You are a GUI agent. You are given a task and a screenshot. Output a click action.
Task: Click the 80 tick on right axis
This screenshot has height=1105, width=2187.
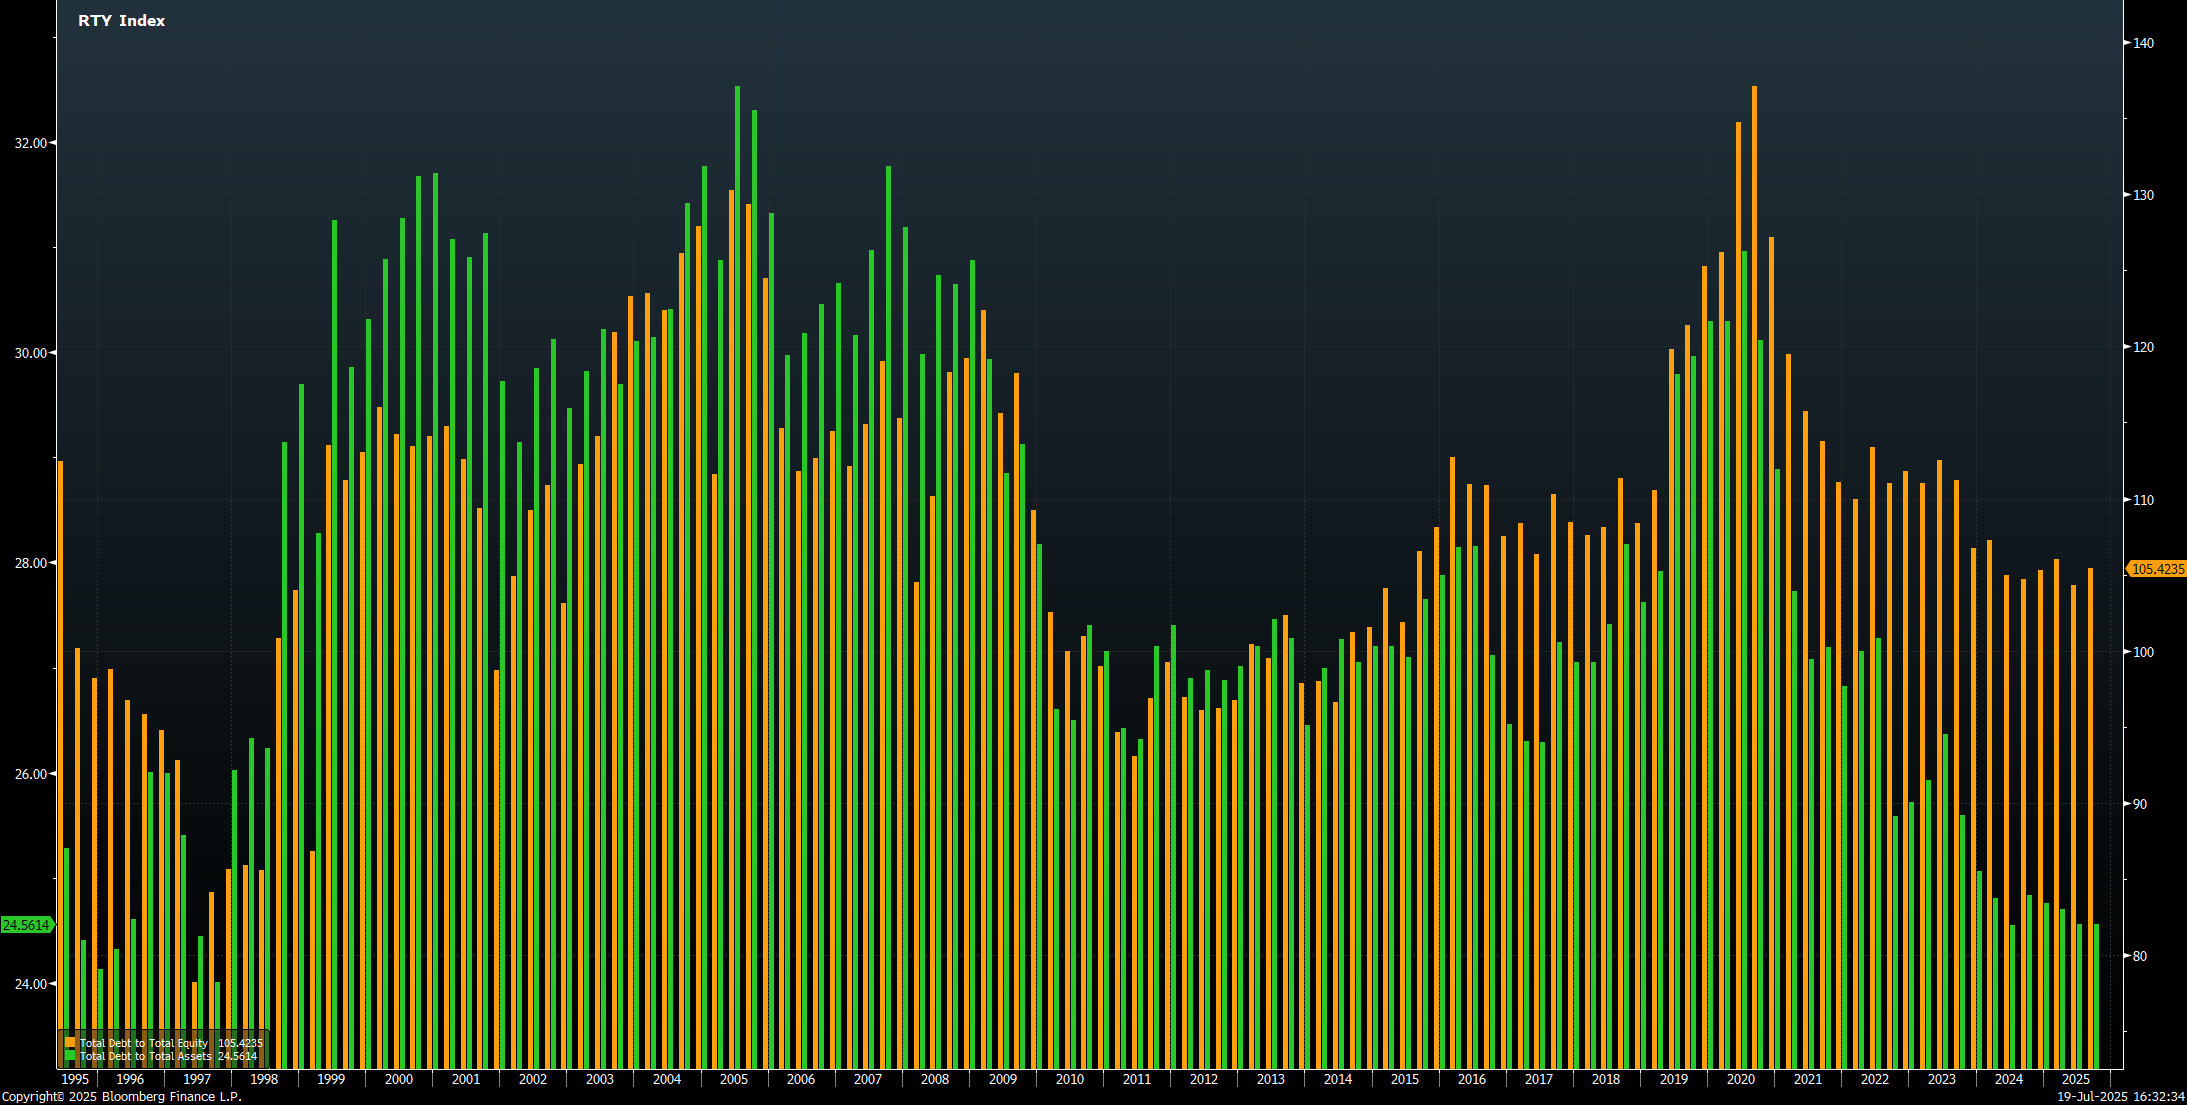2139,956
